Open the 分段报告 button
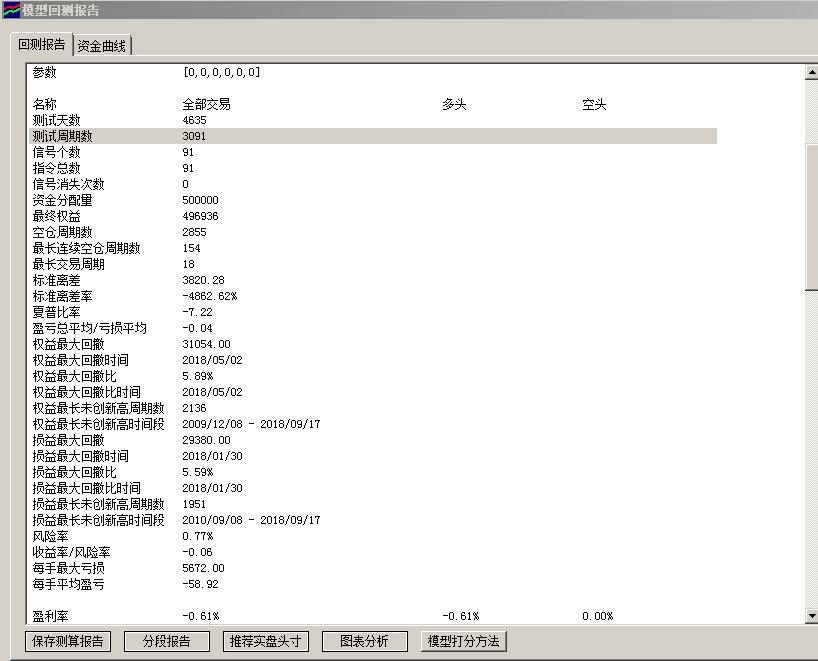The height and width of the screenshot is (661, 818). pos(166,641)
